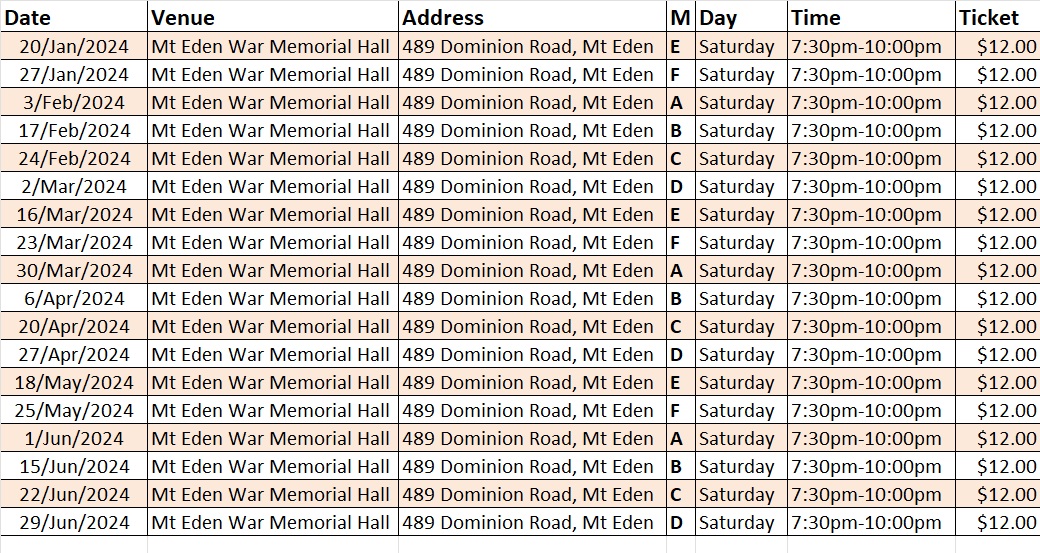Click the 29/Jun/2024 date cell
1040x553 pixels.
tap(74, 522)
